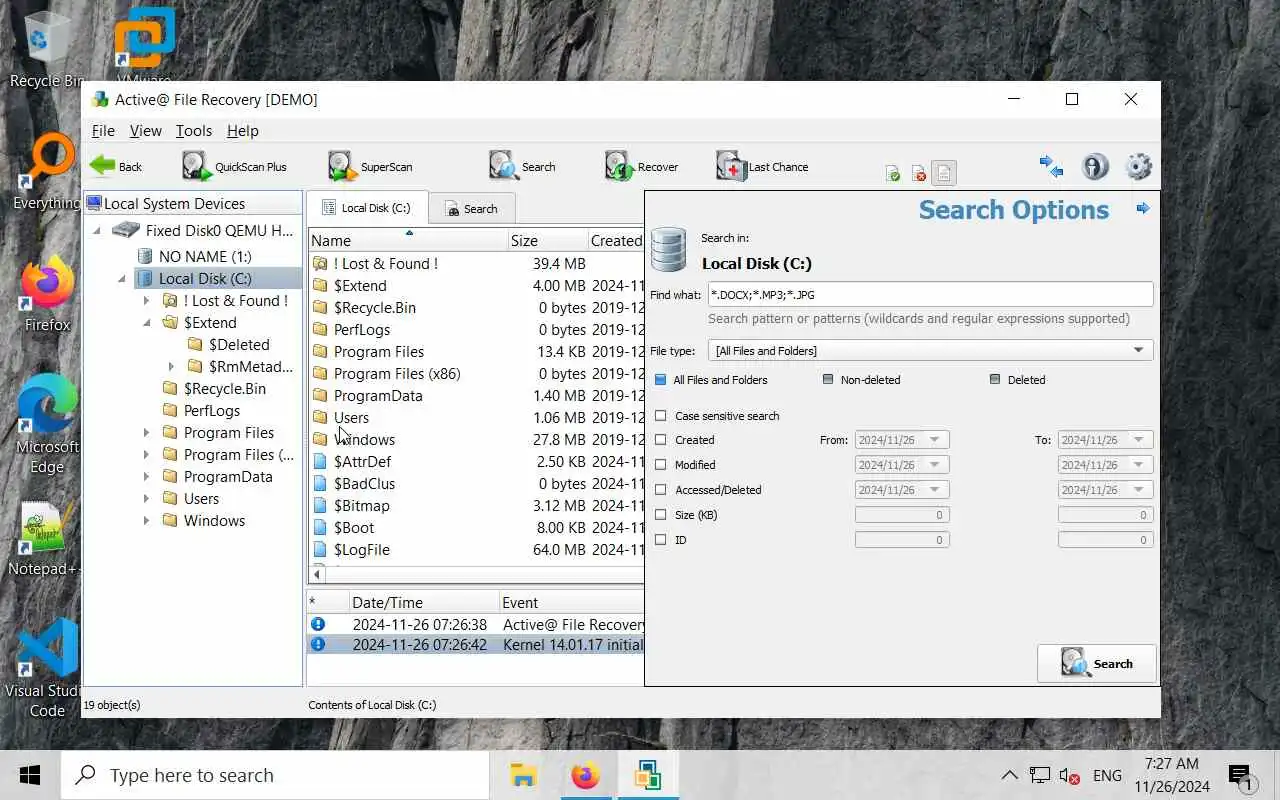Click Find what pattern input field
The width and height of the screenshot is (1280, 800).
[930, 294]
